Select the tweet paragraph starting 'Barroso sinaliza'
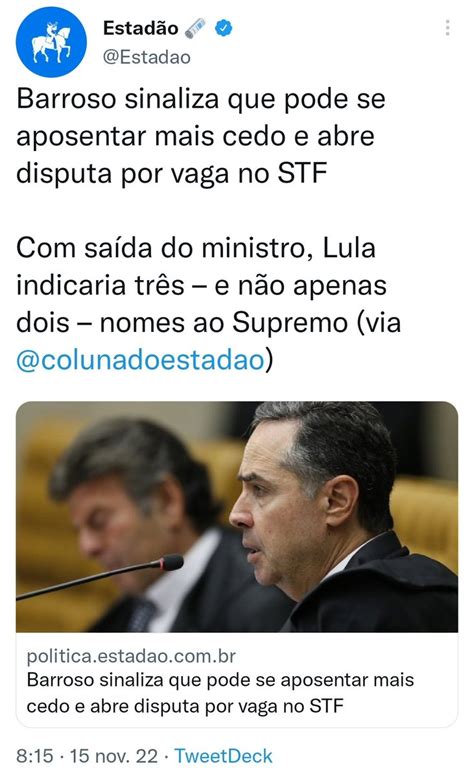Image resolution: width=474 pixels, height=778 pixels. (201, 136)
